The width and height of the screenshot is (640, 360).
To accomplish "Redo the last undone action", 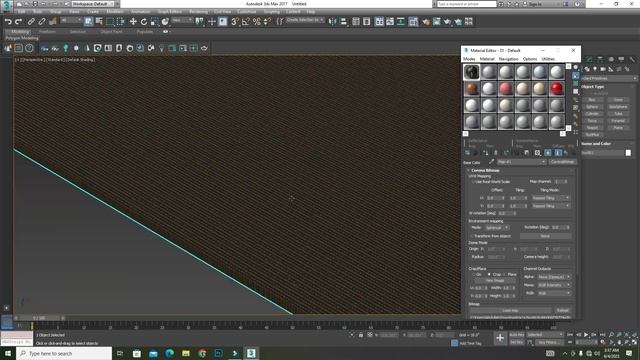I will [18, 22].
